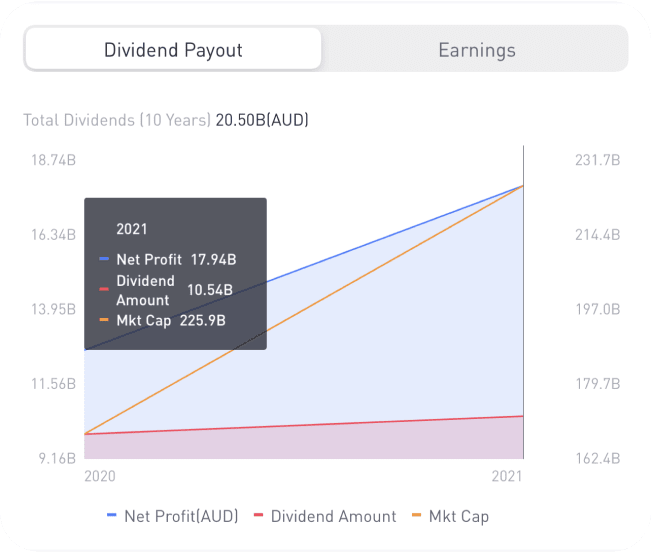The image size is (651, 552).
Task: Toggle the Mkt Cap legend series
Action: pyautogui.click(x=459, y=516)
